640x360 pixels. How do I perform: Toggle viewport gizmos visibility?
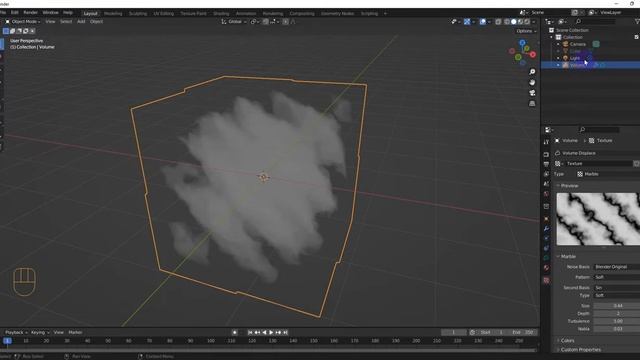pos(467,22)
